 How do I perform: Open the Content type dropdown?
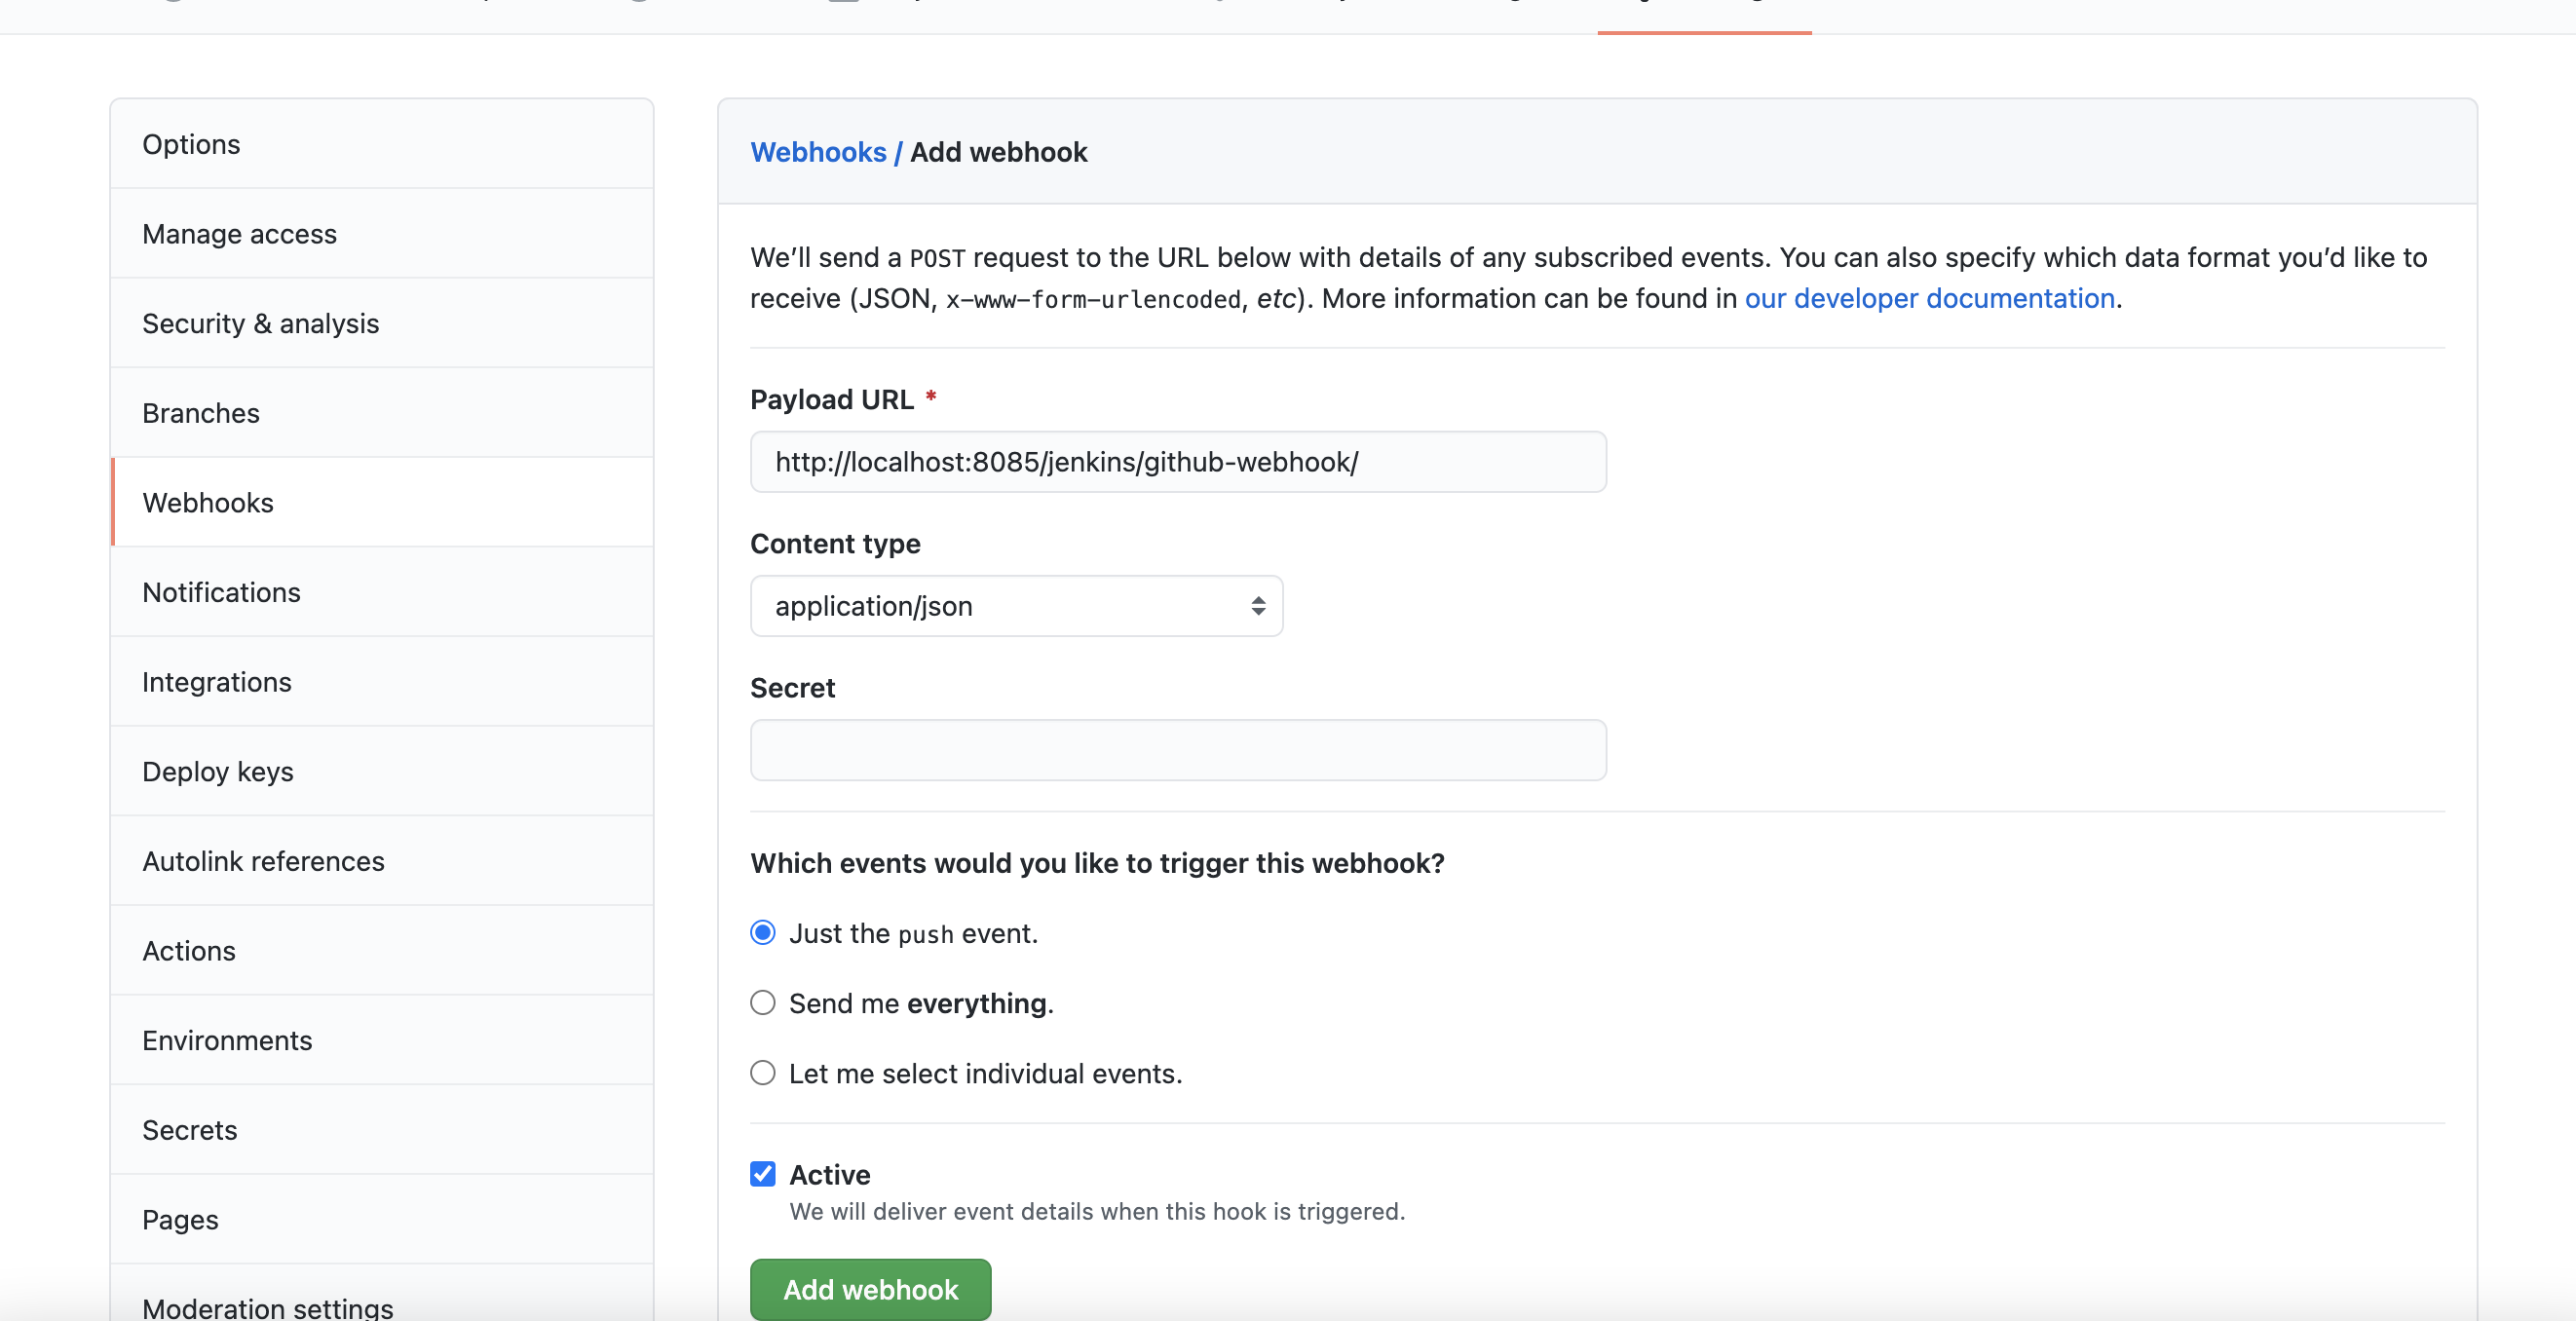pos(1016,606)
